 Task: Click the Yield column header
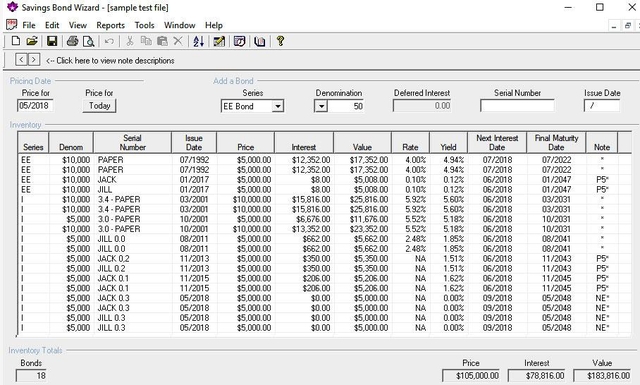[x=448, y=142]
